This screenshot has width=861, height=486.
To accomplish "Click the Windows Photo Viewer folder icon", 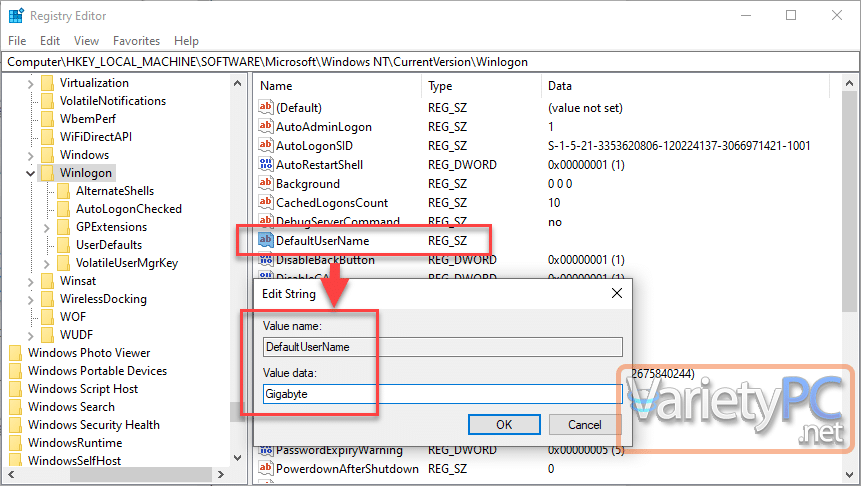I will click(x=16, y=353).
